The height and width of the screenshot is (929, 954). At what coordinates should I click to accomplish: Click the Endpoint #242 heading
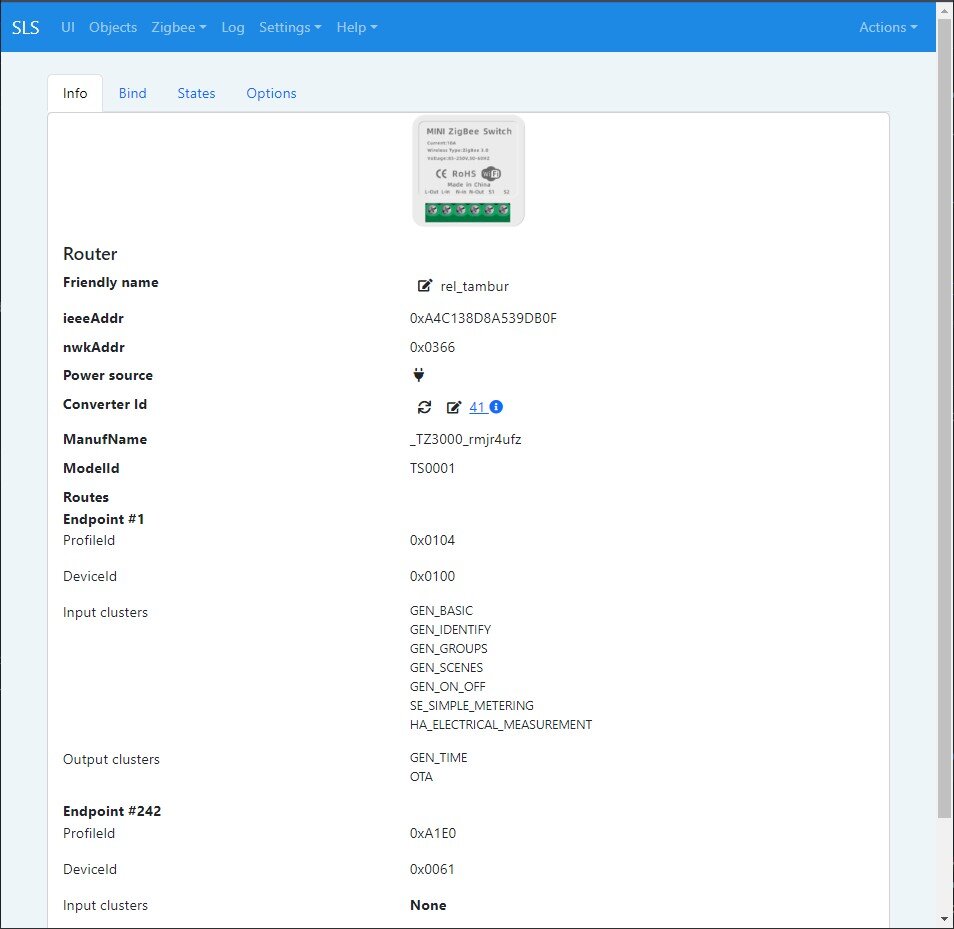112,811
